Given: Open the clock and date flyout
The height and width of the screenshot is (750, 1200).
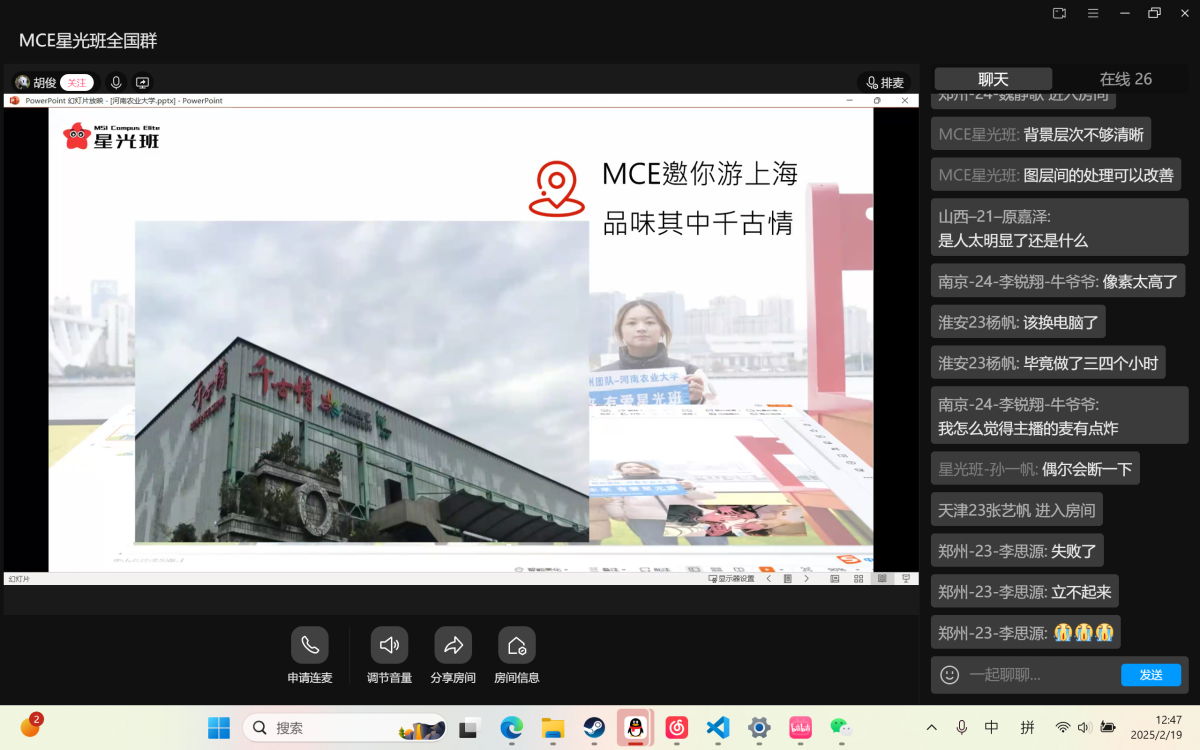Looking at the screenshot, I should tap(1168, 727).
